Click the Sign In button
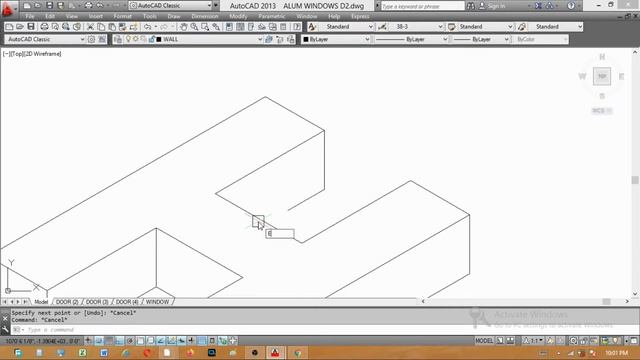Image resolution: width=640 pixels, height=360 pixels. (493, 6)
